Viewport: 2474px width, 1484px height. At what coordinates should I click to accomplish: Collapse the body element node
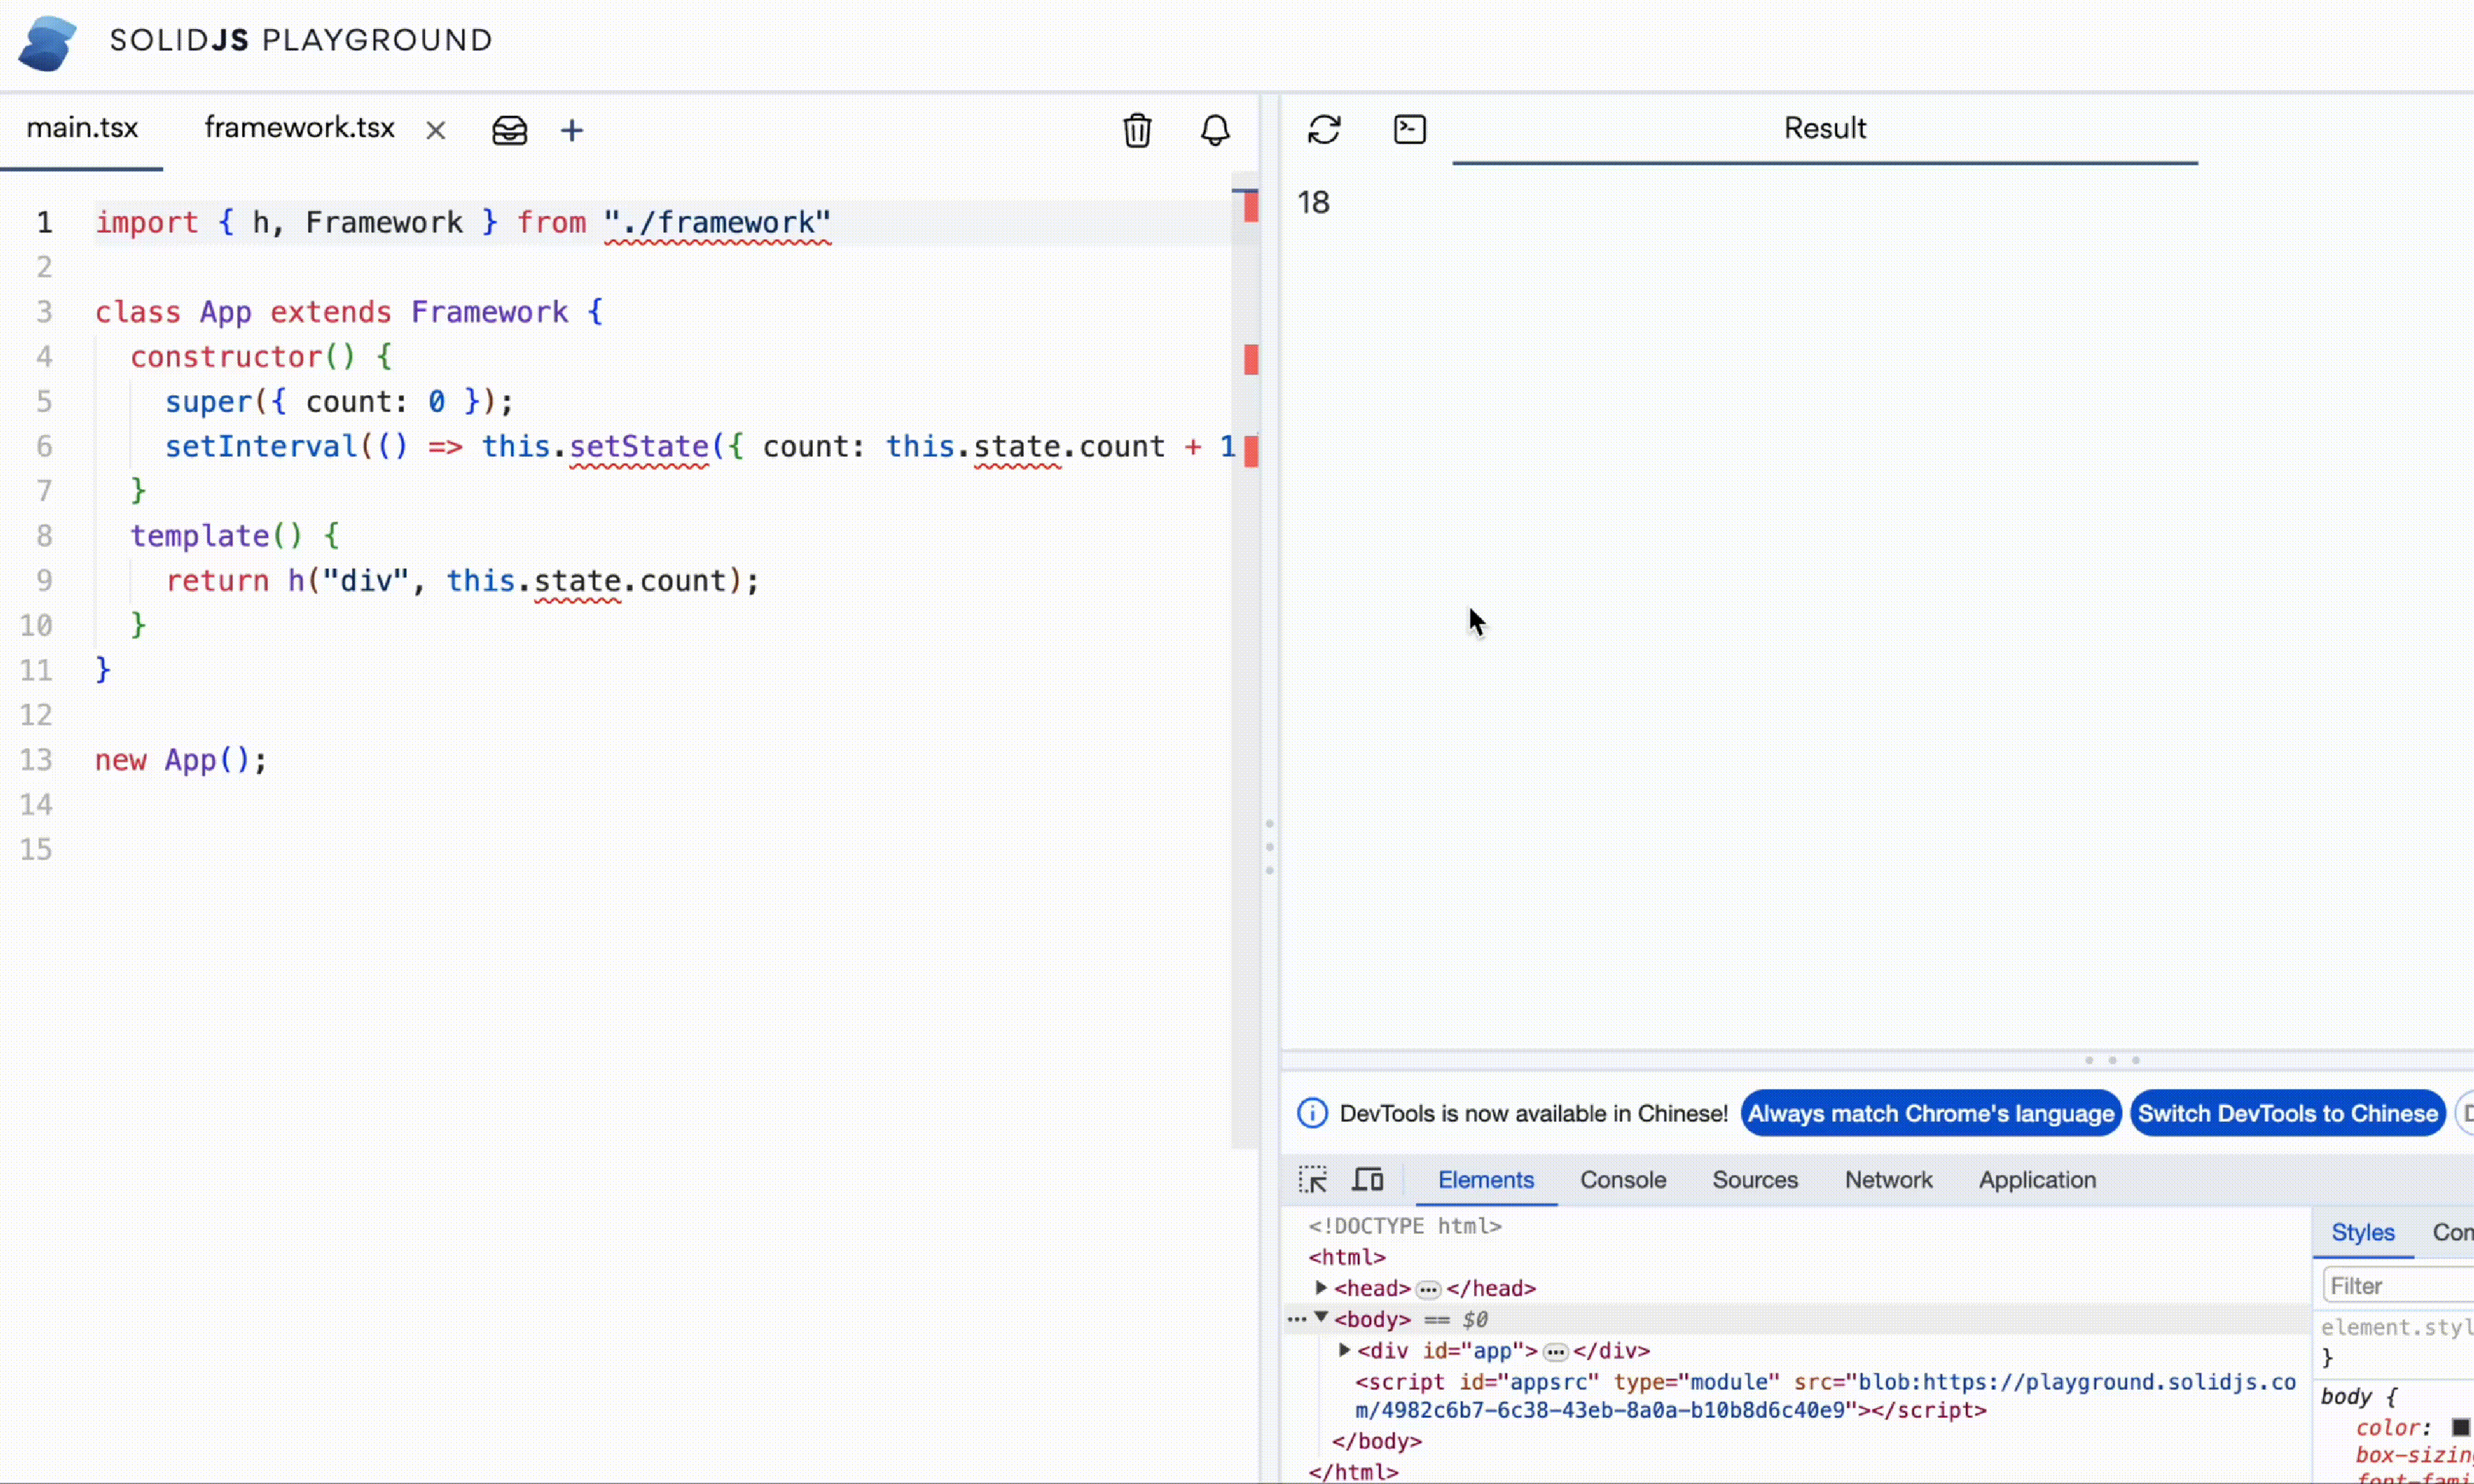1321,1319
